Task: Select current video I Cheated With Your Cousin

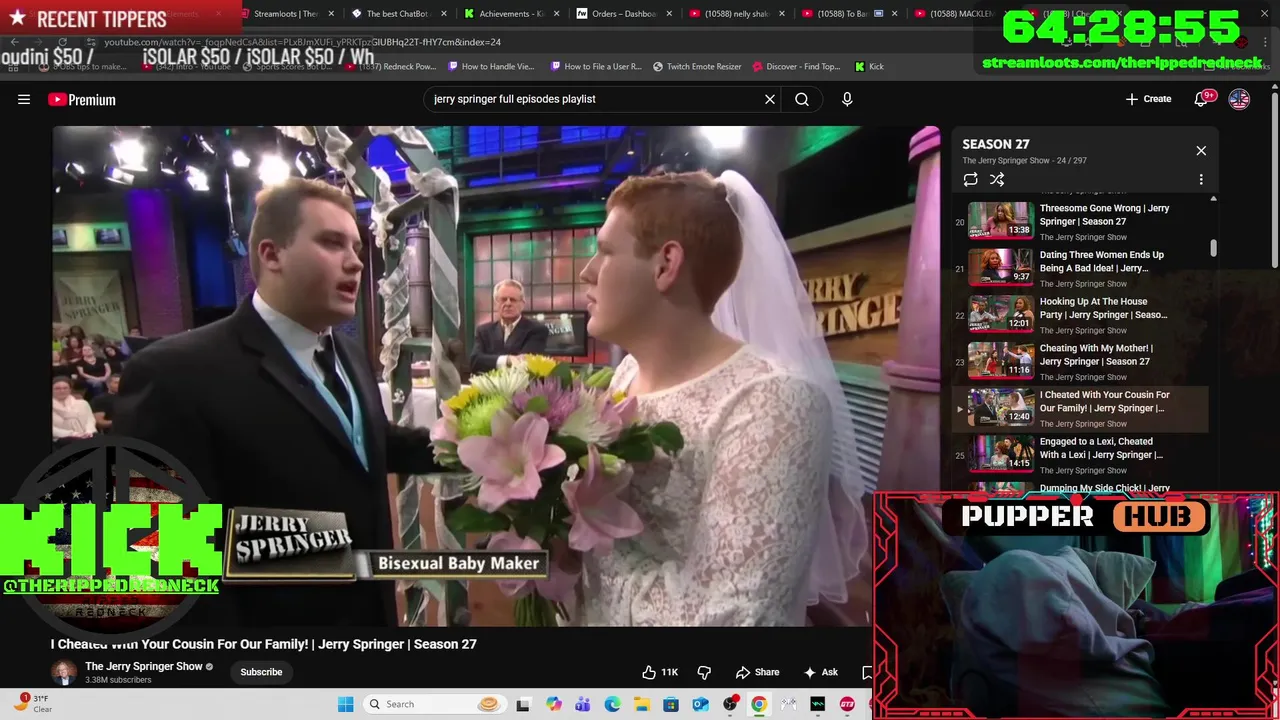Action: pos(1081,408)
